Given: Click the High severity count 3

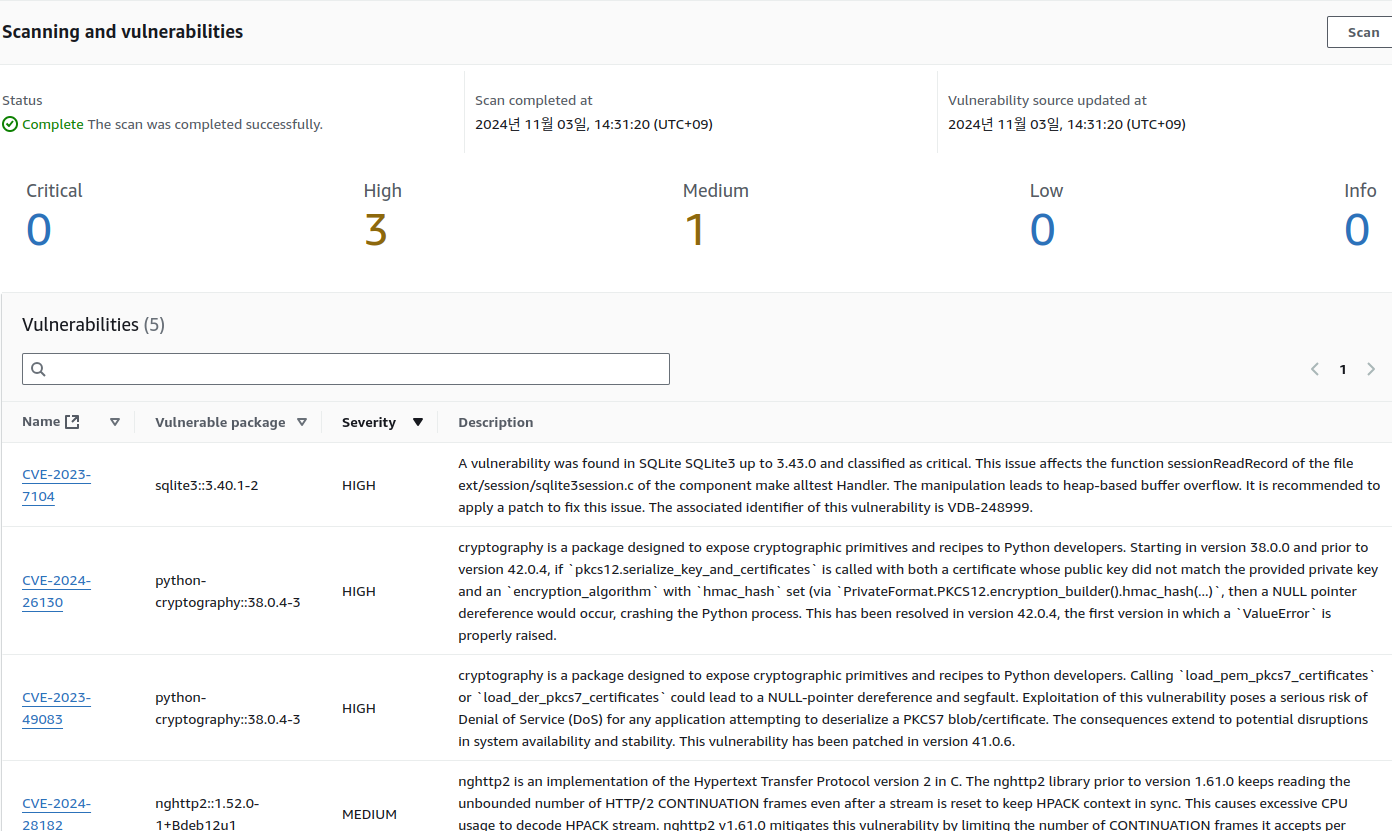Looking at the screenshot, I should (x=375, y=230).
